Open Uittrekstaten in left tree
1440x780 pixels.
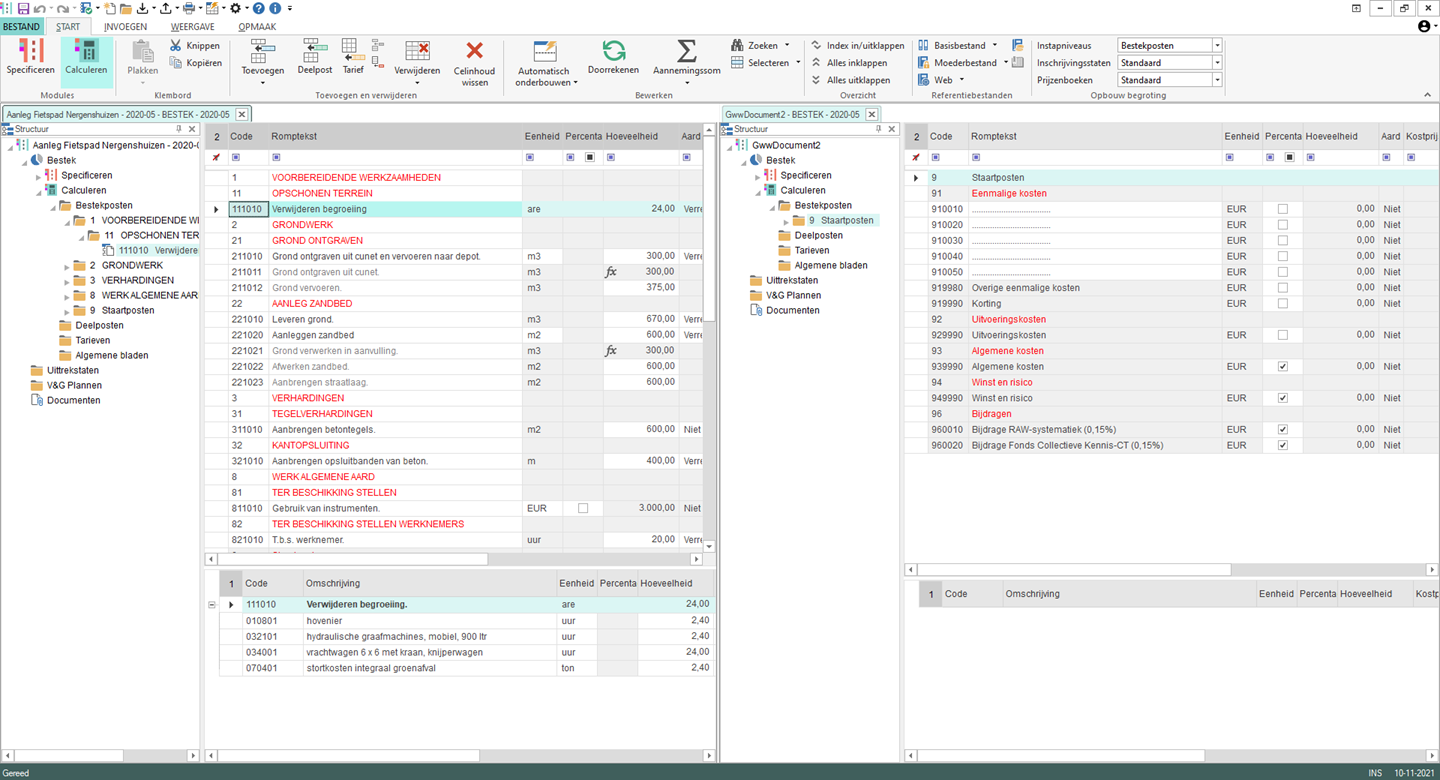pyautogui.click(x=72, y=370)
